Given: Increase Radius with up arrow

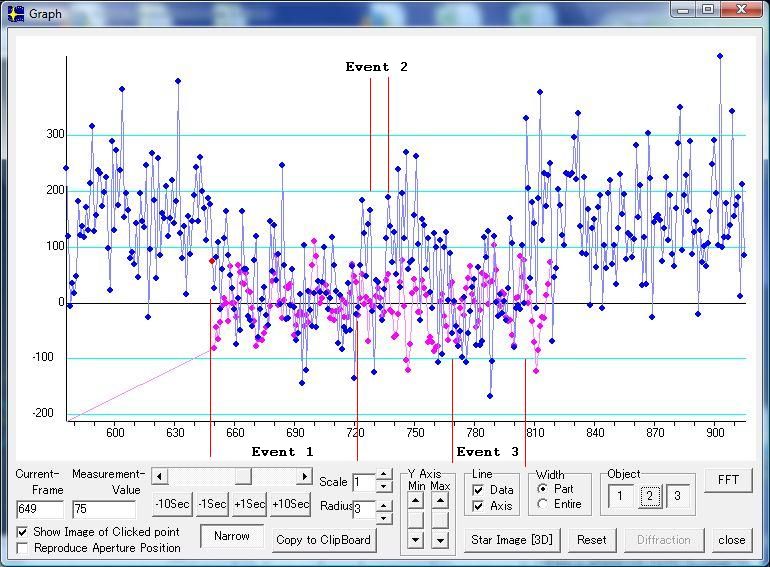Looking at the screenshot, I should 384,506.
